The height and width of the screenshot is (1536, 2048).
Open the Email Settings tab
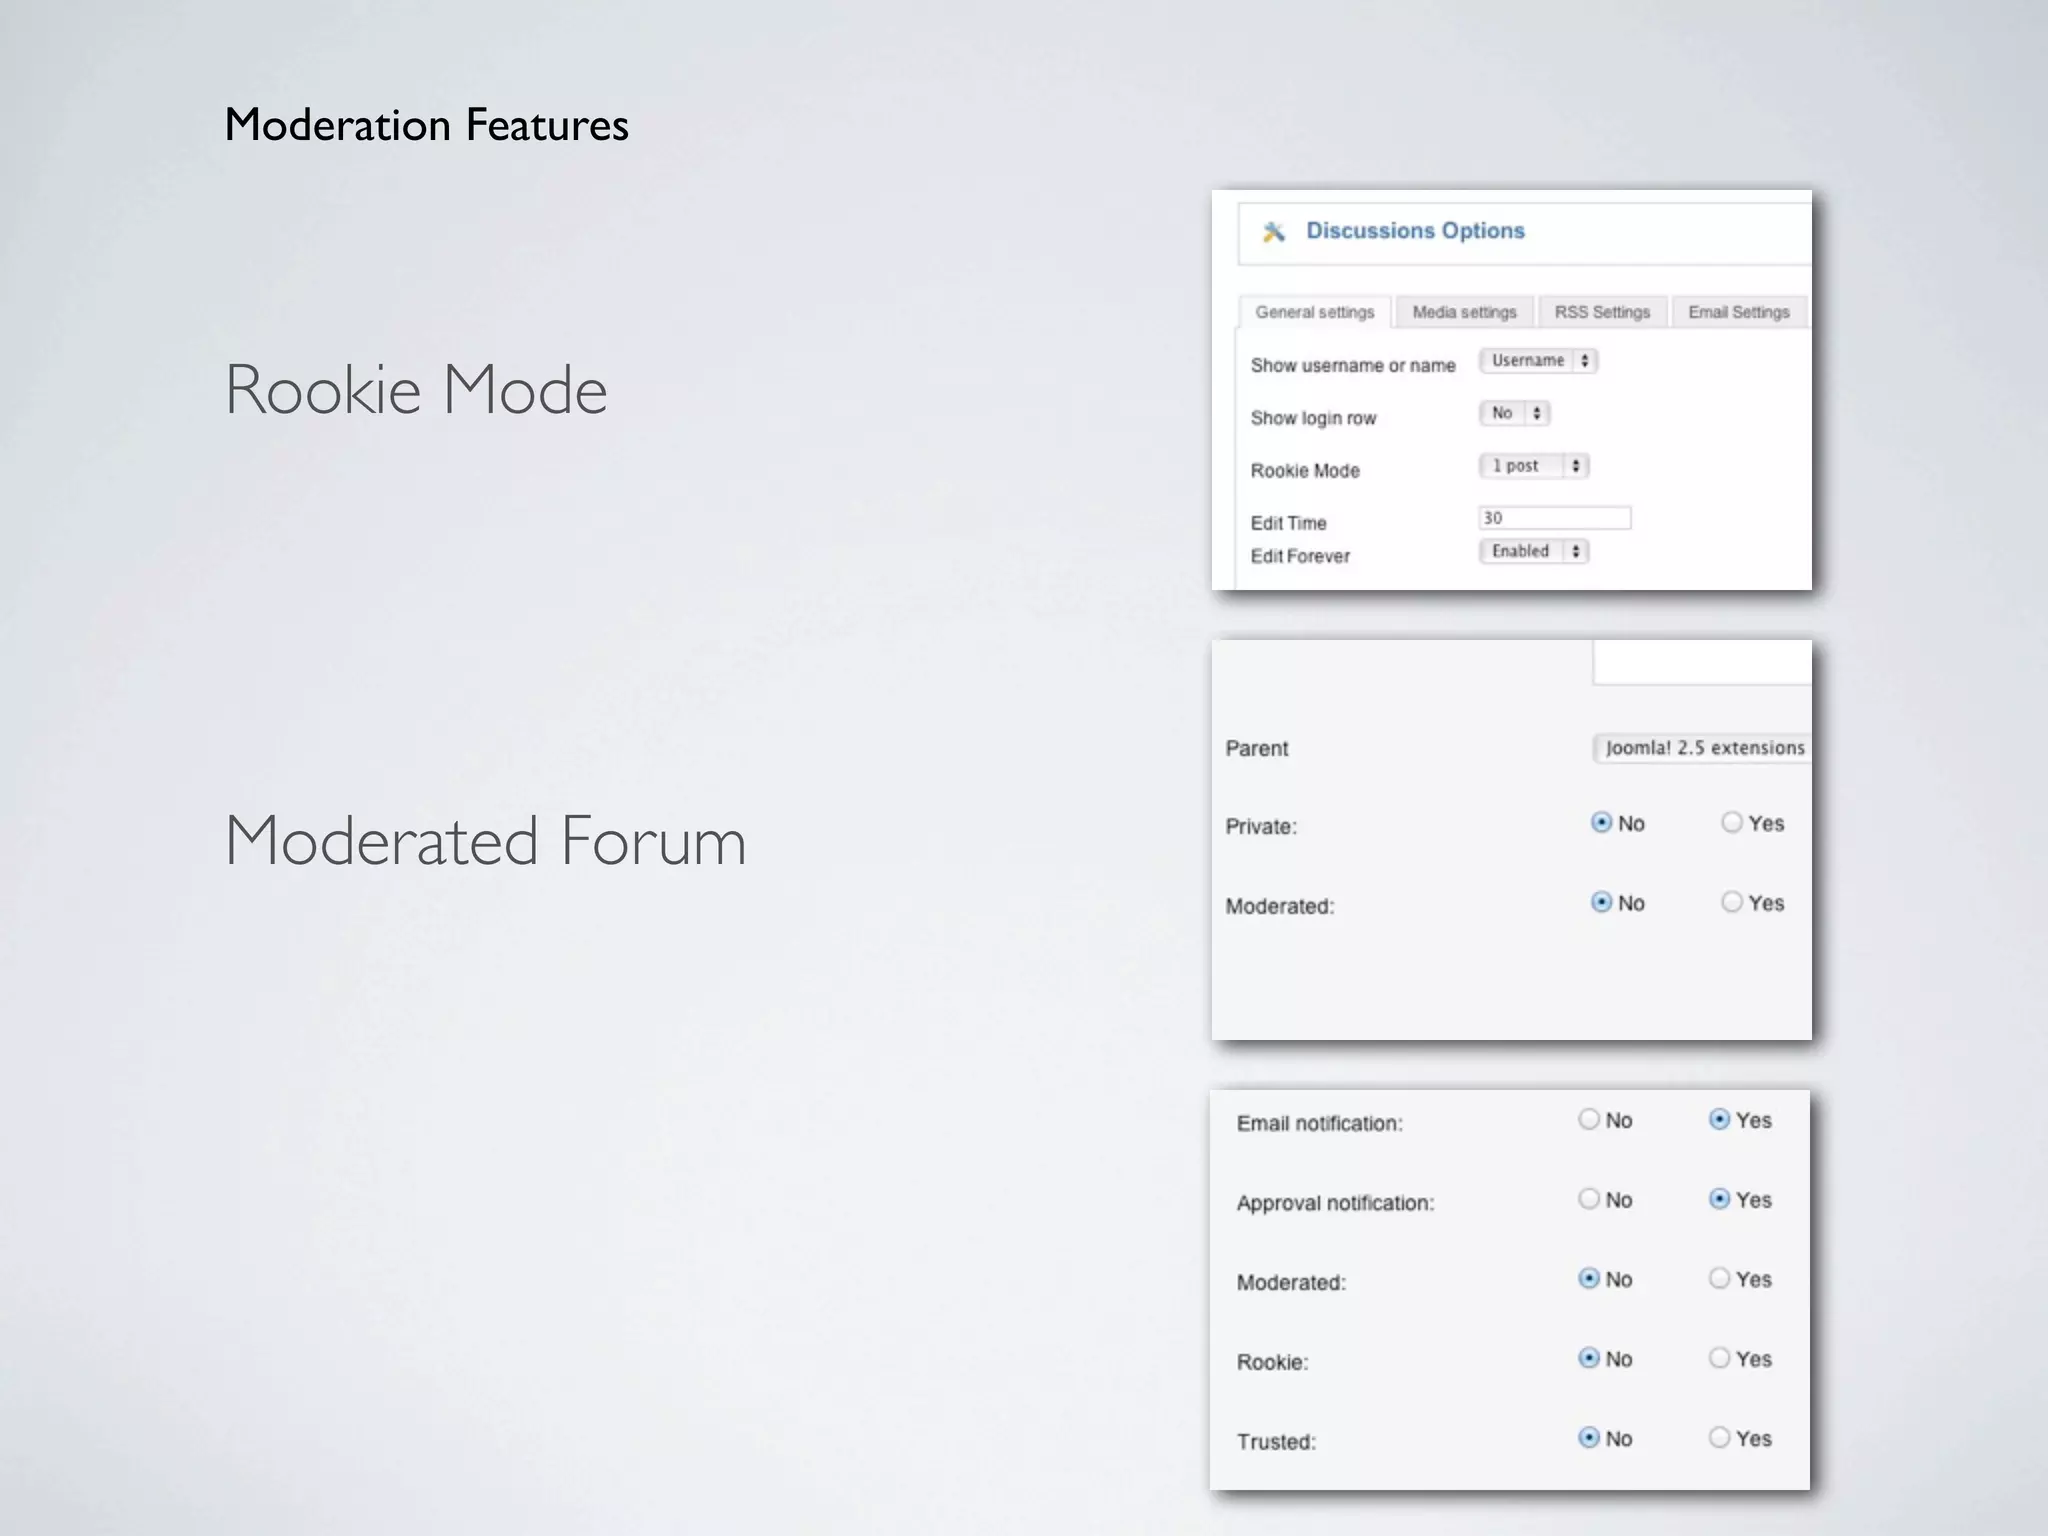(x=1739, y=312)
